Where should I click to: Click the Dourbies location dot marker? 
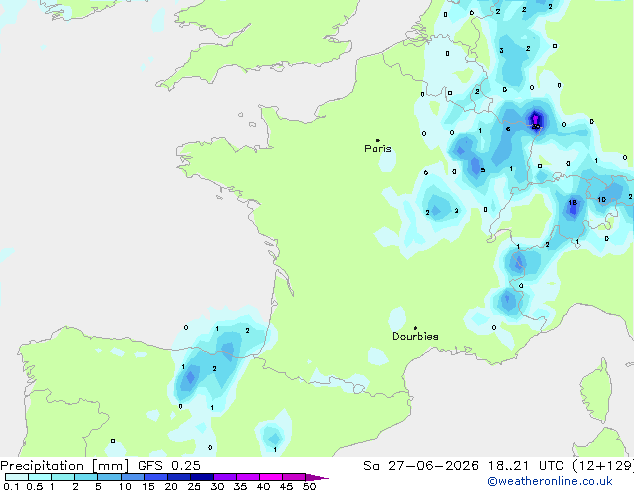[415, 328]
